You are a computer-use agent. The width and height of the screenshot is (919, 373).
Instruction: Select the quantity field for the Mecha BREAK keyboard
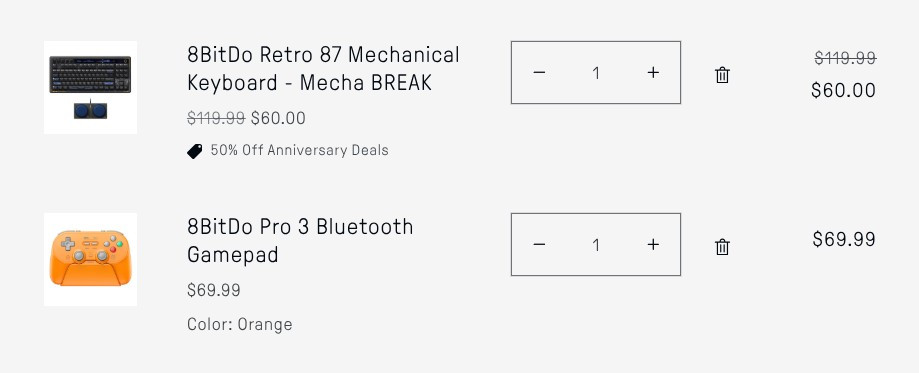click(596, 73)
